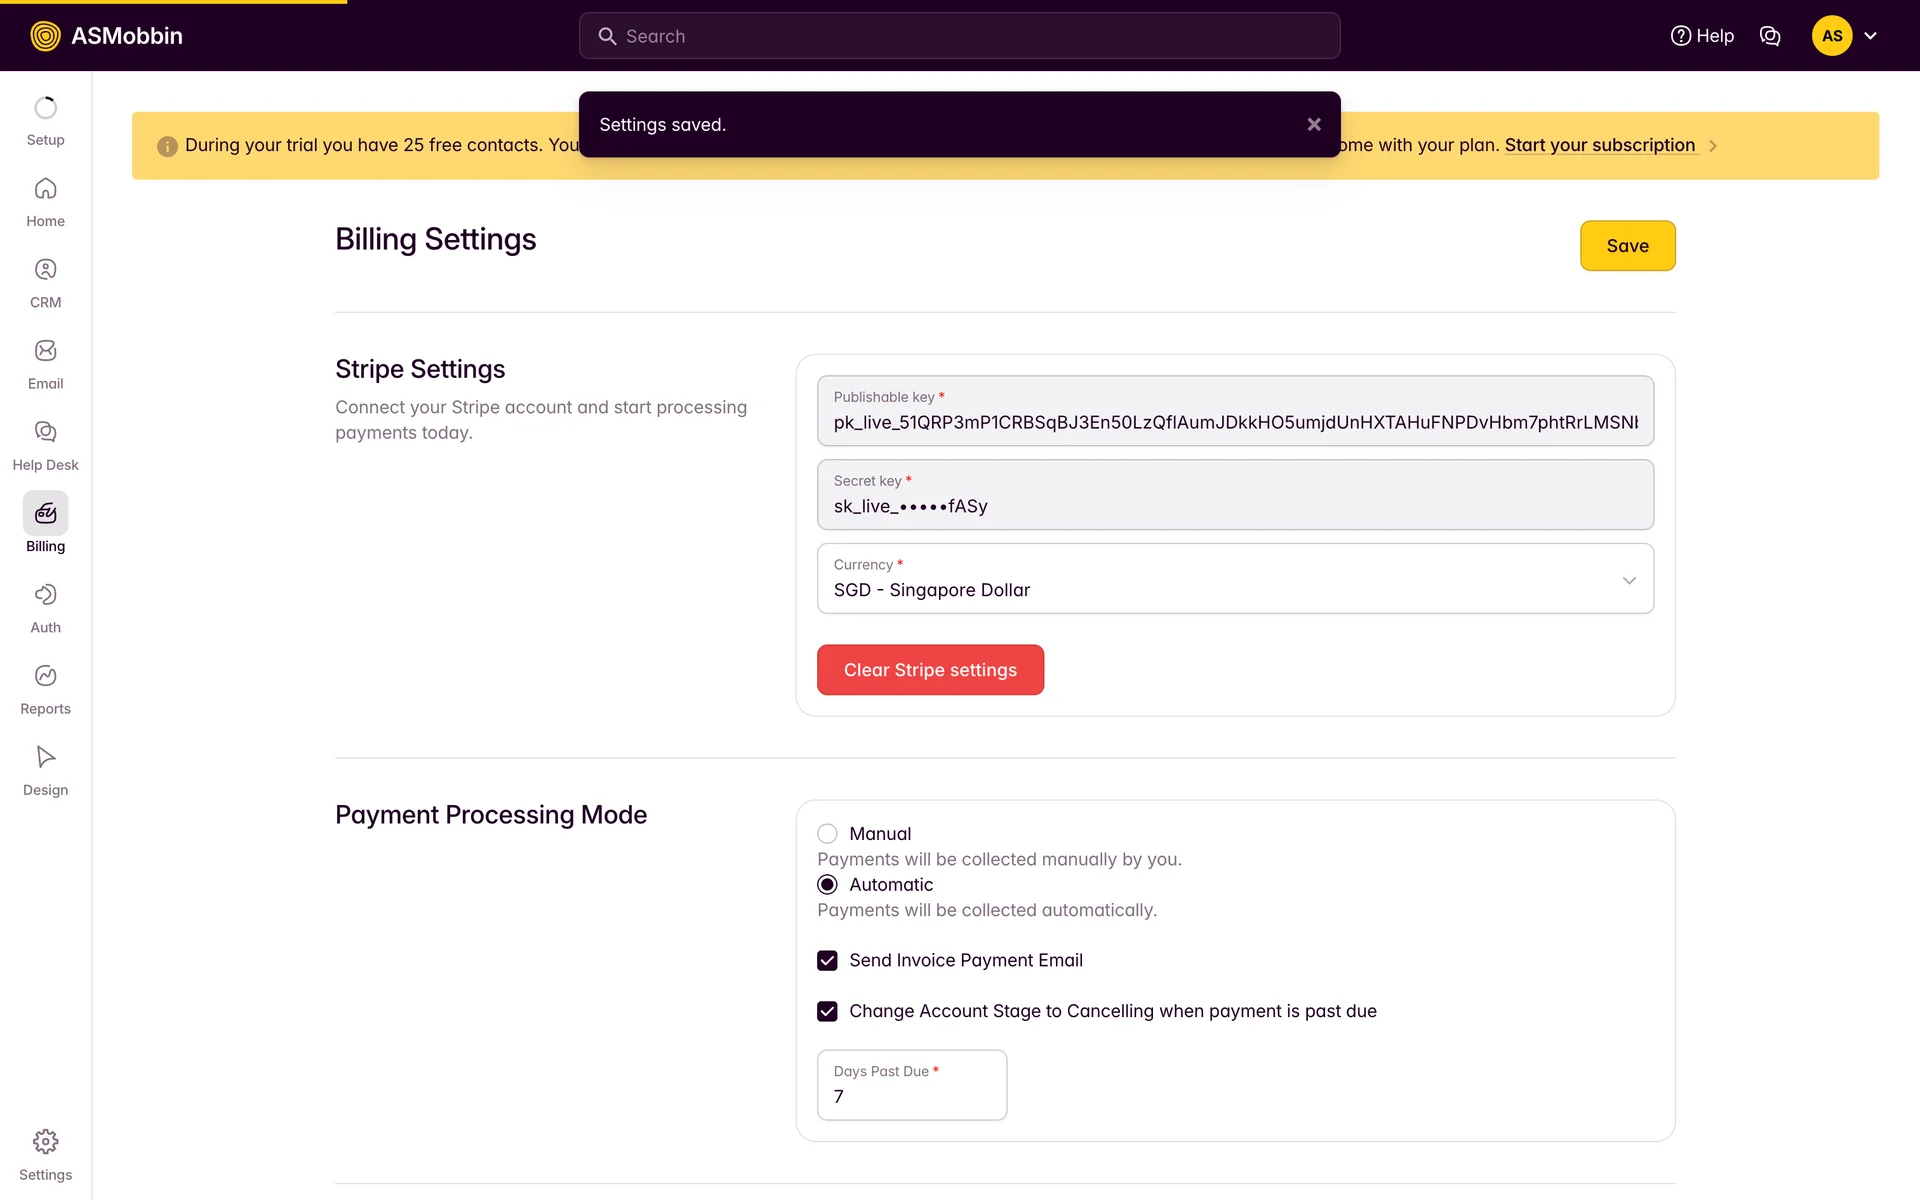Select the Manual payment mode
This screenshot has height=1200, width=1920.
827,834
